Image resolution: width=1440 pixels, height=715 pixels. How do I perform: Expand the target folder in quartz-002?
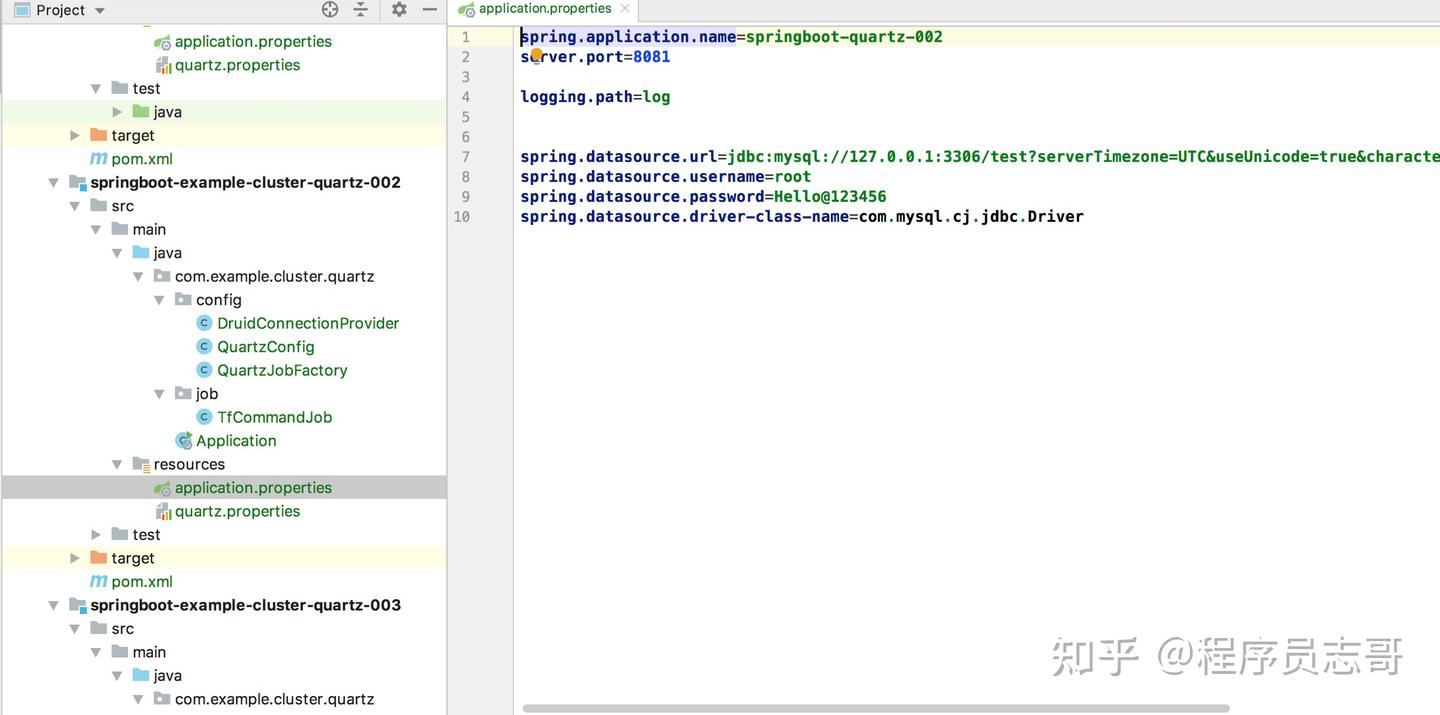75,558
